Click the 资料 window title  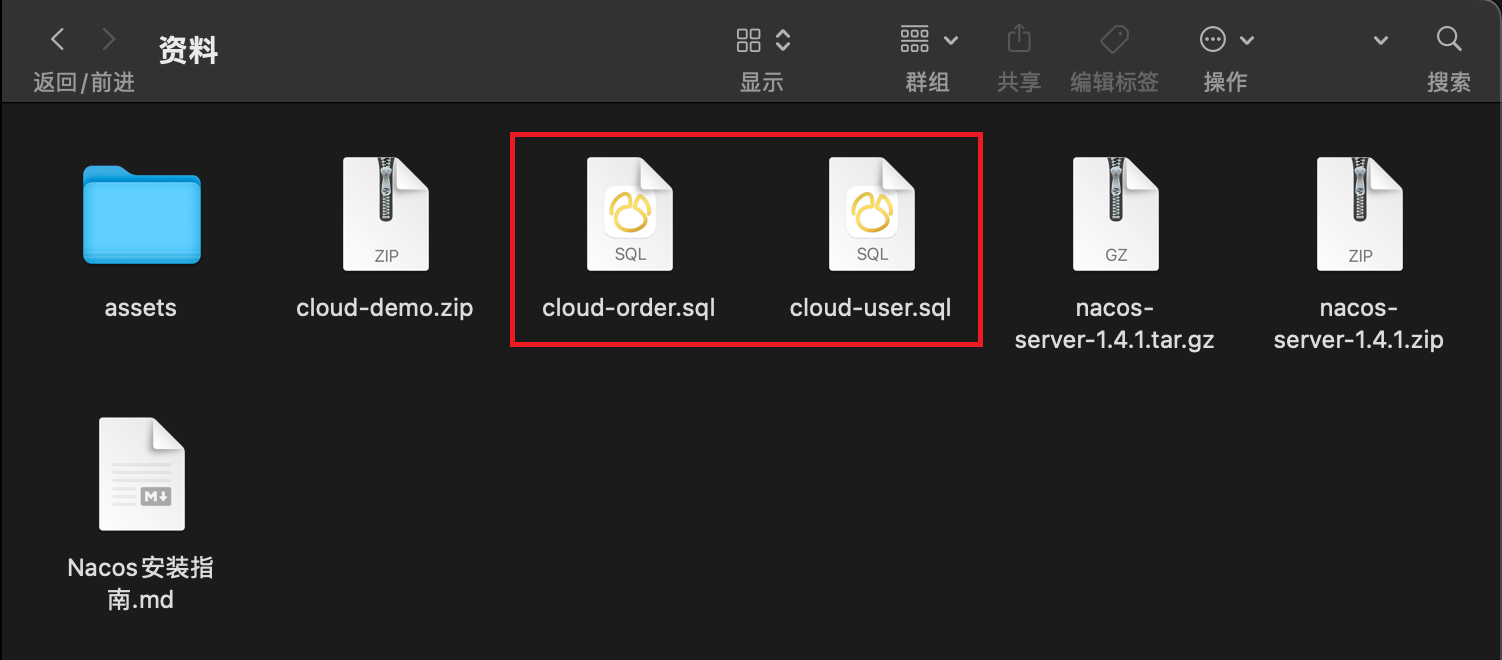188,50
